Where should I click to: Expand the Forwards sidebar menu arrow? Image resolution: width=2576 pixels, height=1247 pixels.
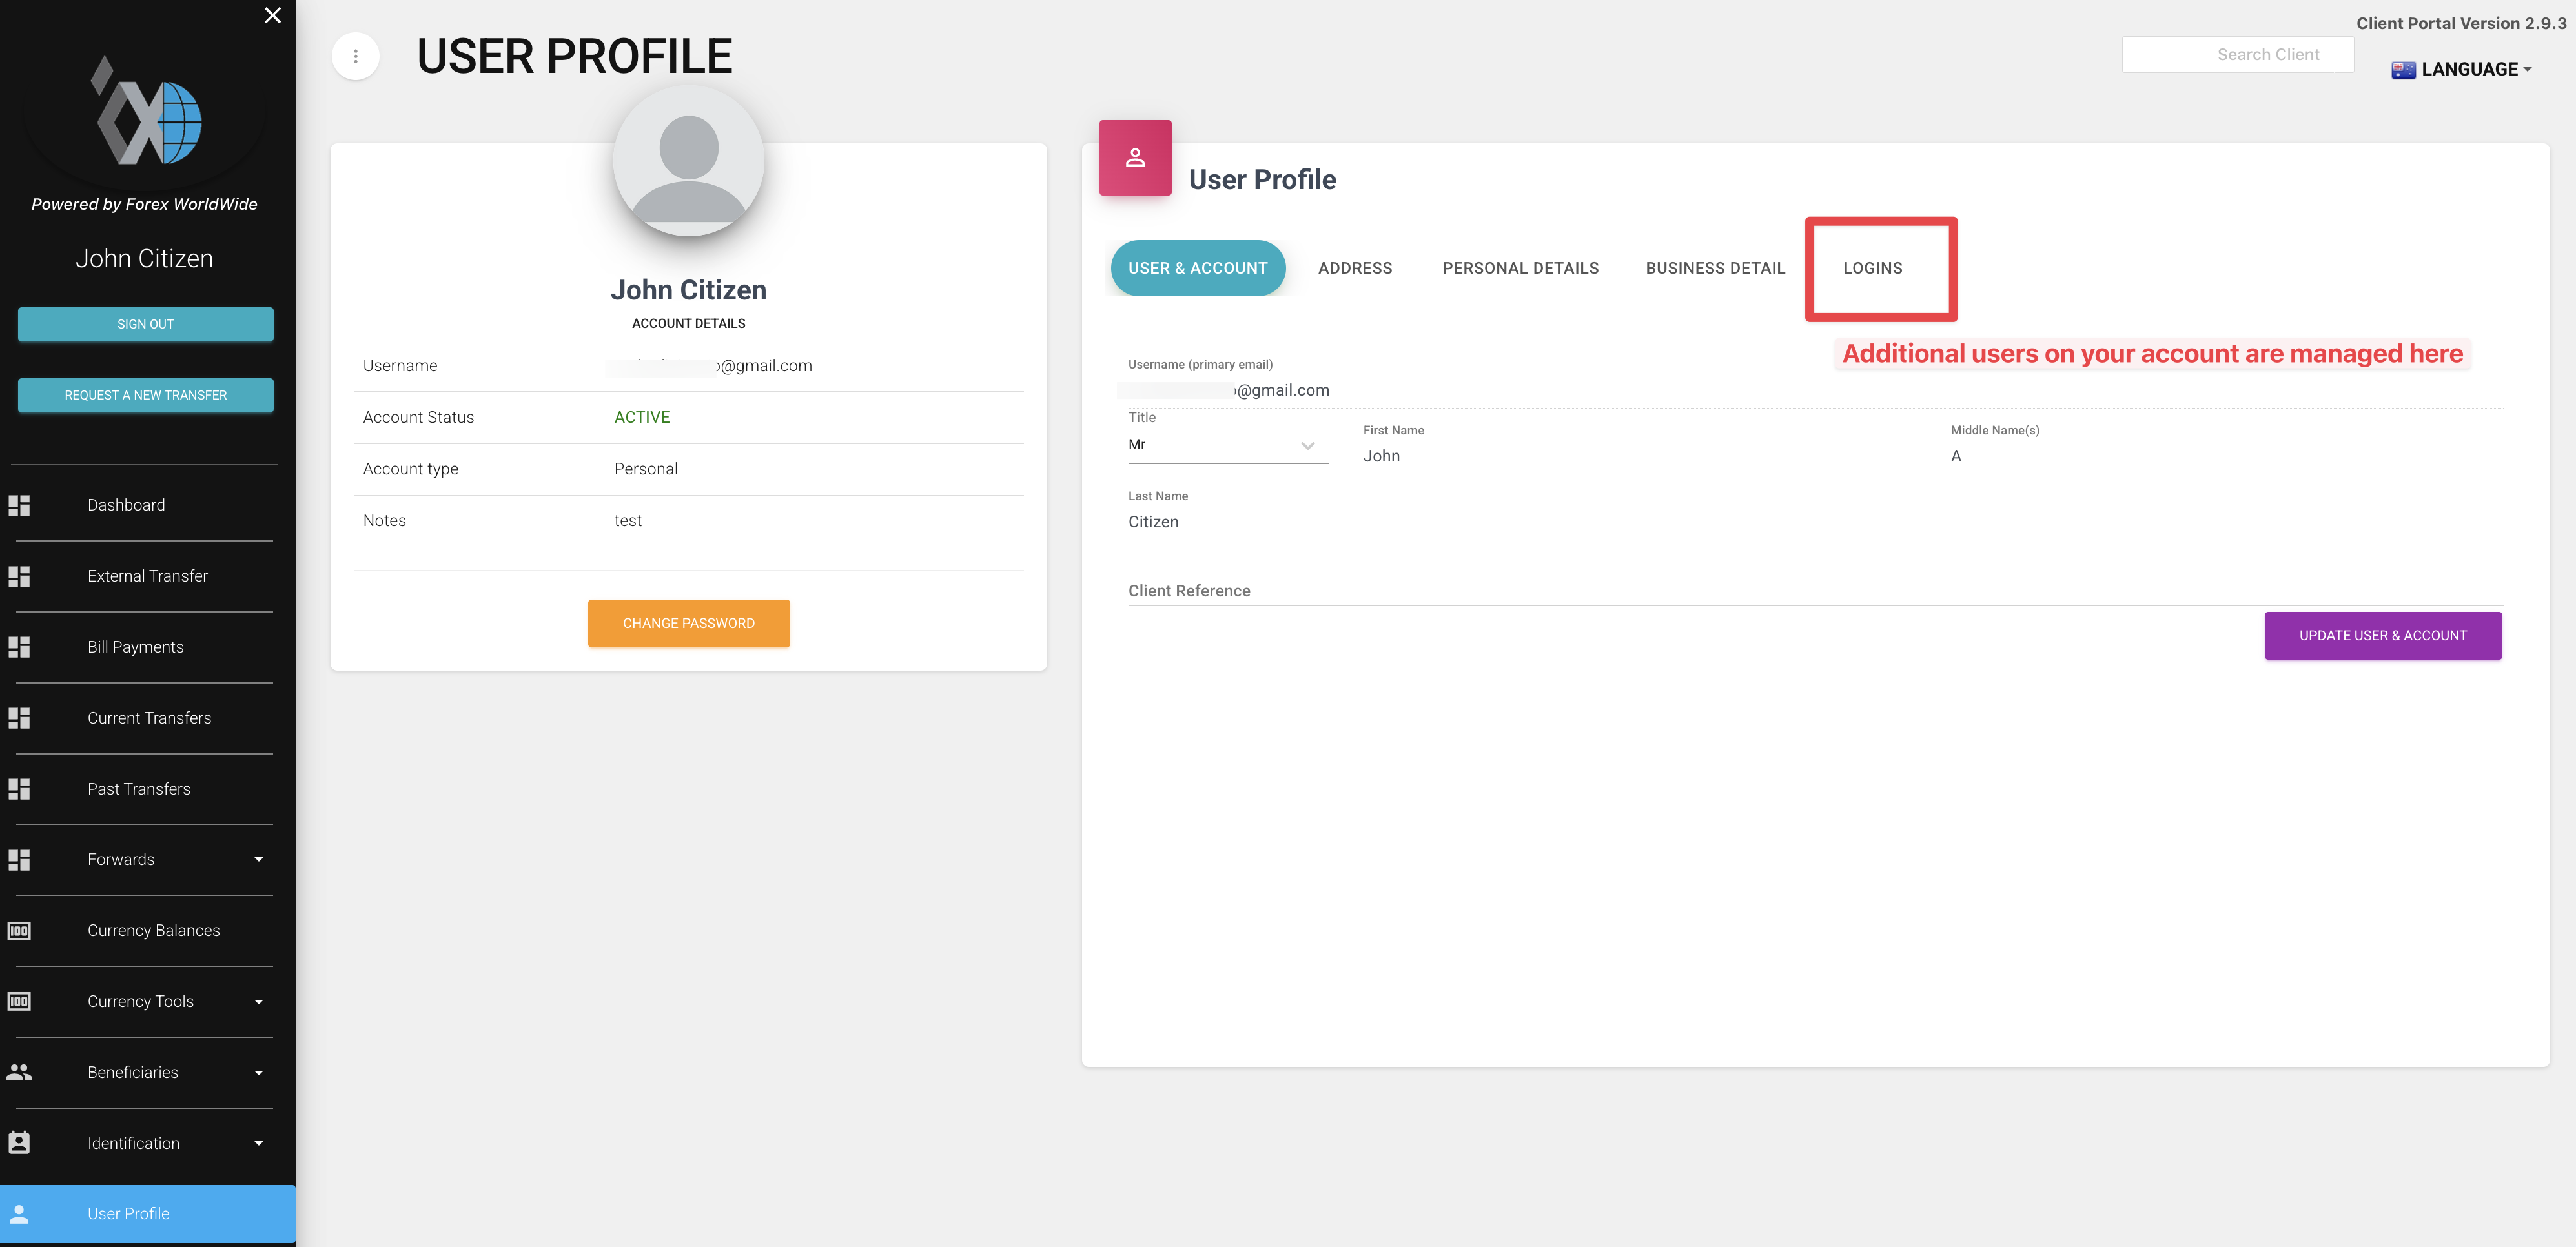tap(258, 859)
